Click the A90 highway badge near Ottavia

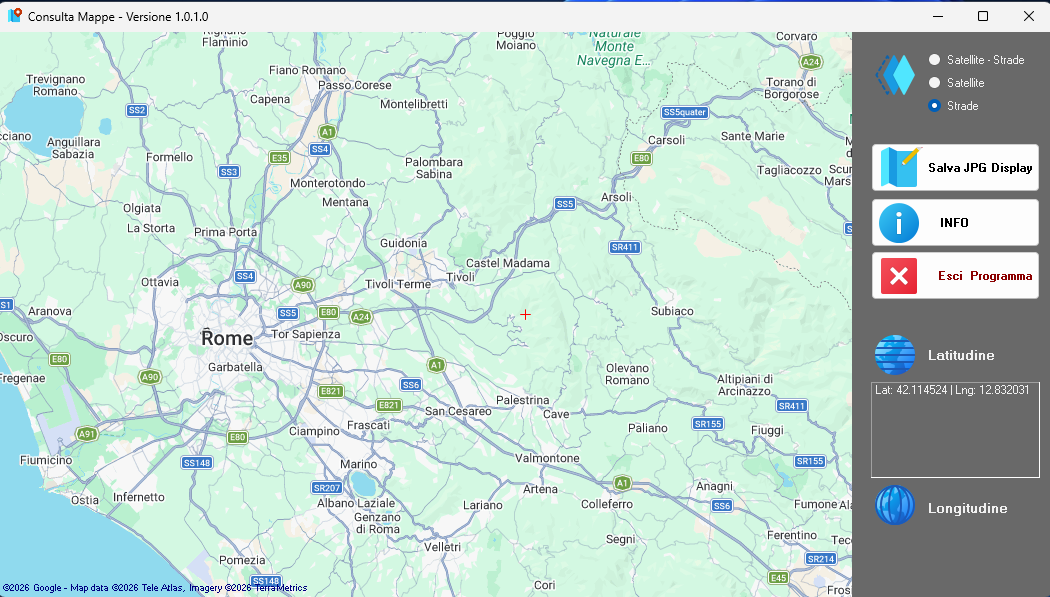[303, 284]
